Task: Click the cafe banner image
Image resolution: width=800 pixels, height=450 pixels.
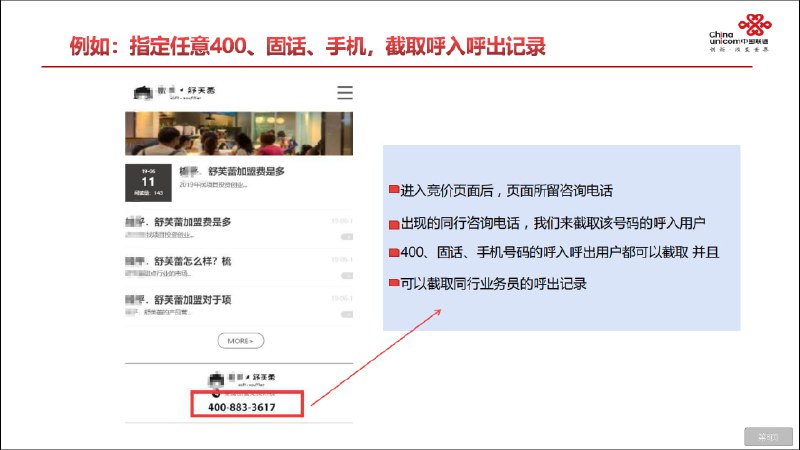Action: [240, 133]
